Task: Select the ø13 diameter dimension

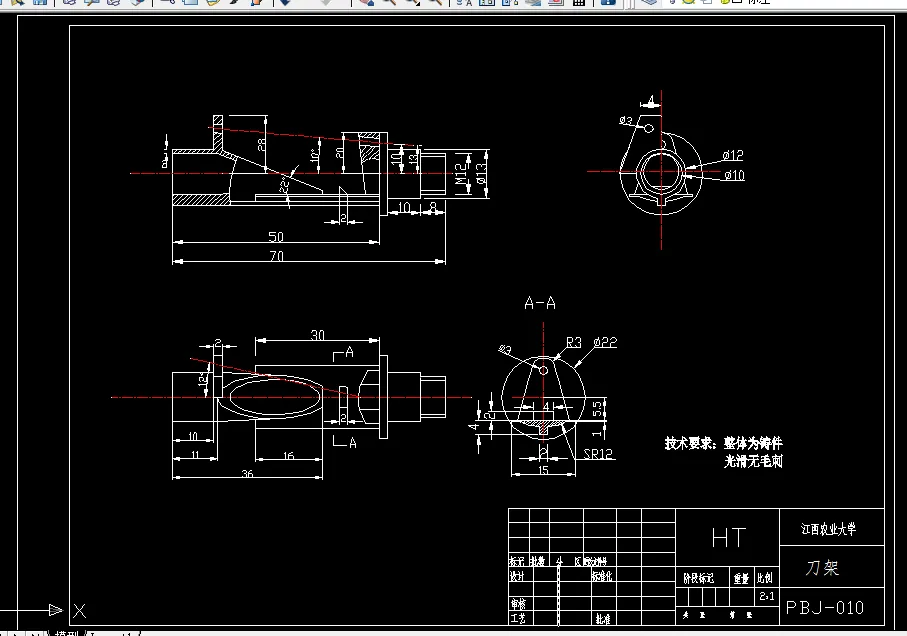Action: (x=481, y=173)
